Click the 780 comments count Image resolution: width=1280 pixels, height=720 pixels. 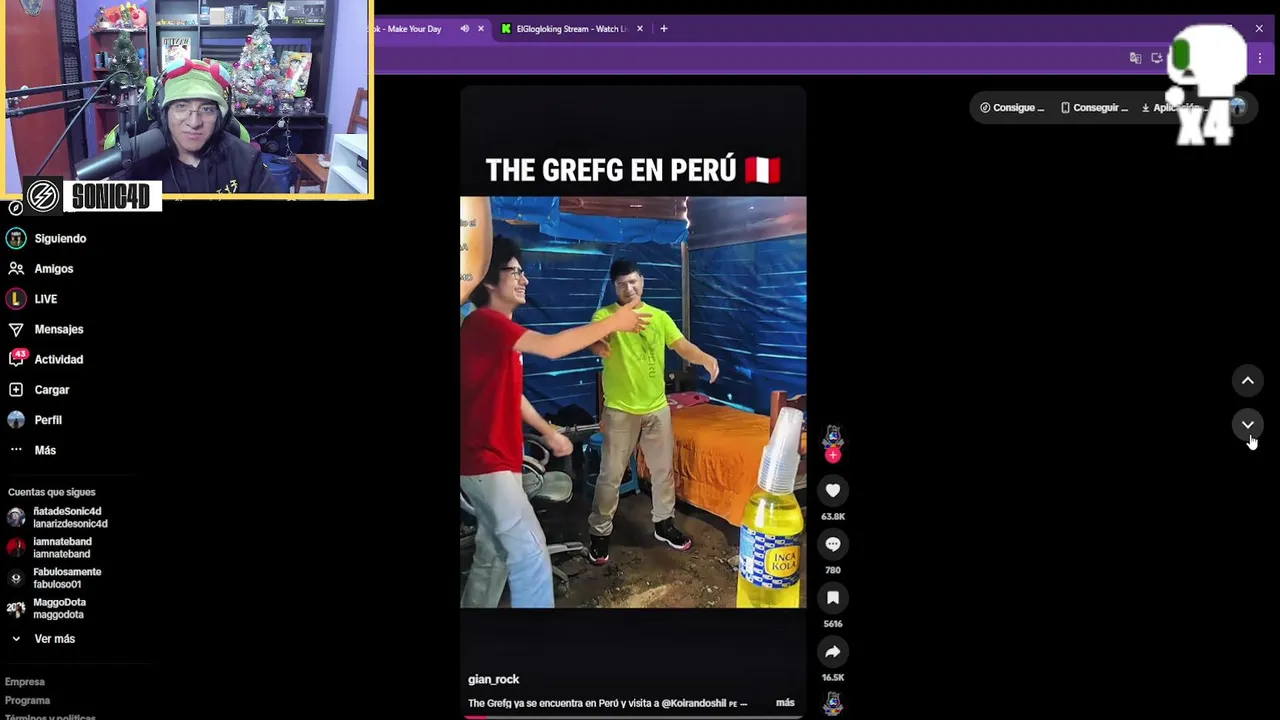click(833, 570)
